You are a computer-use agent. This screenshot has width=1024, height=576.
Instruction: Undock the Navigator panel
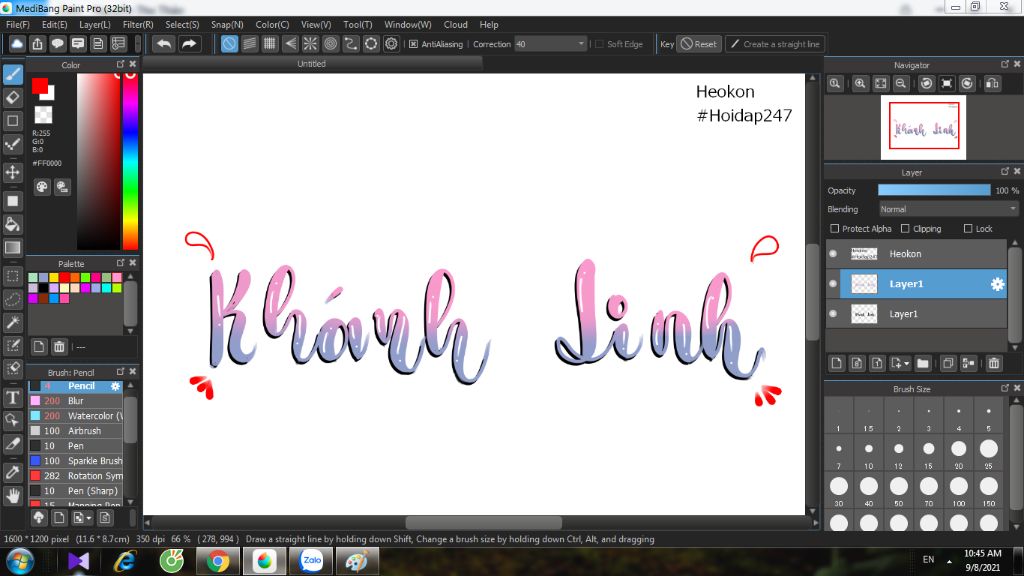[x=1004, y=64]
